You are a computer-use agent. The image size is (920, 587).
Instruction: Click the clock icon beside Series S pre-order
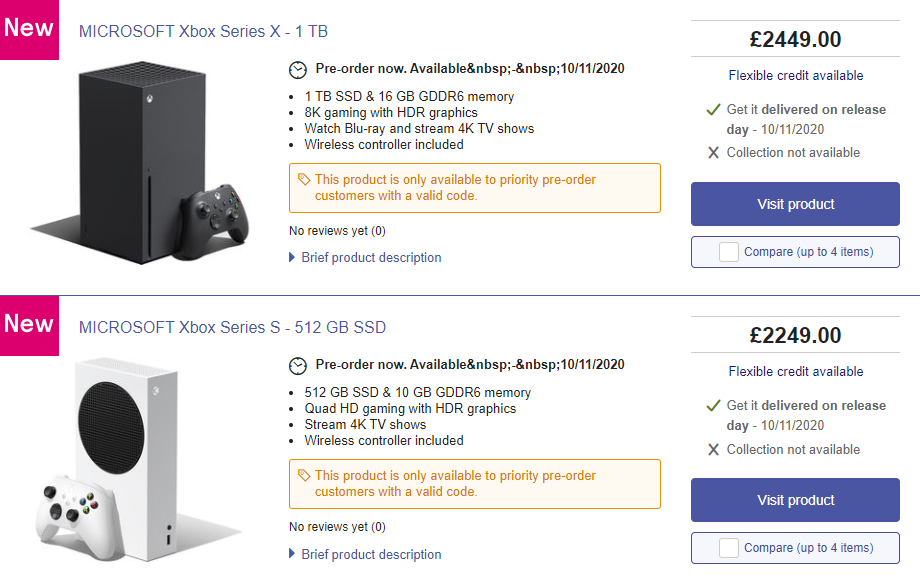pyautogui.click(x=298, y=365)
